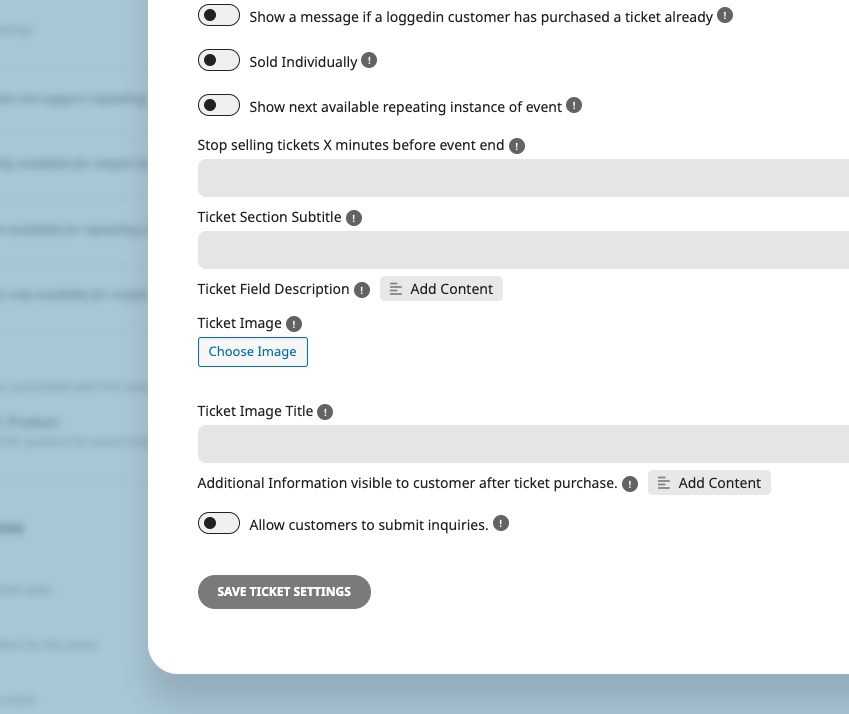
Task: Click info icon beside Sold Individually
Action: pos(369,60)
